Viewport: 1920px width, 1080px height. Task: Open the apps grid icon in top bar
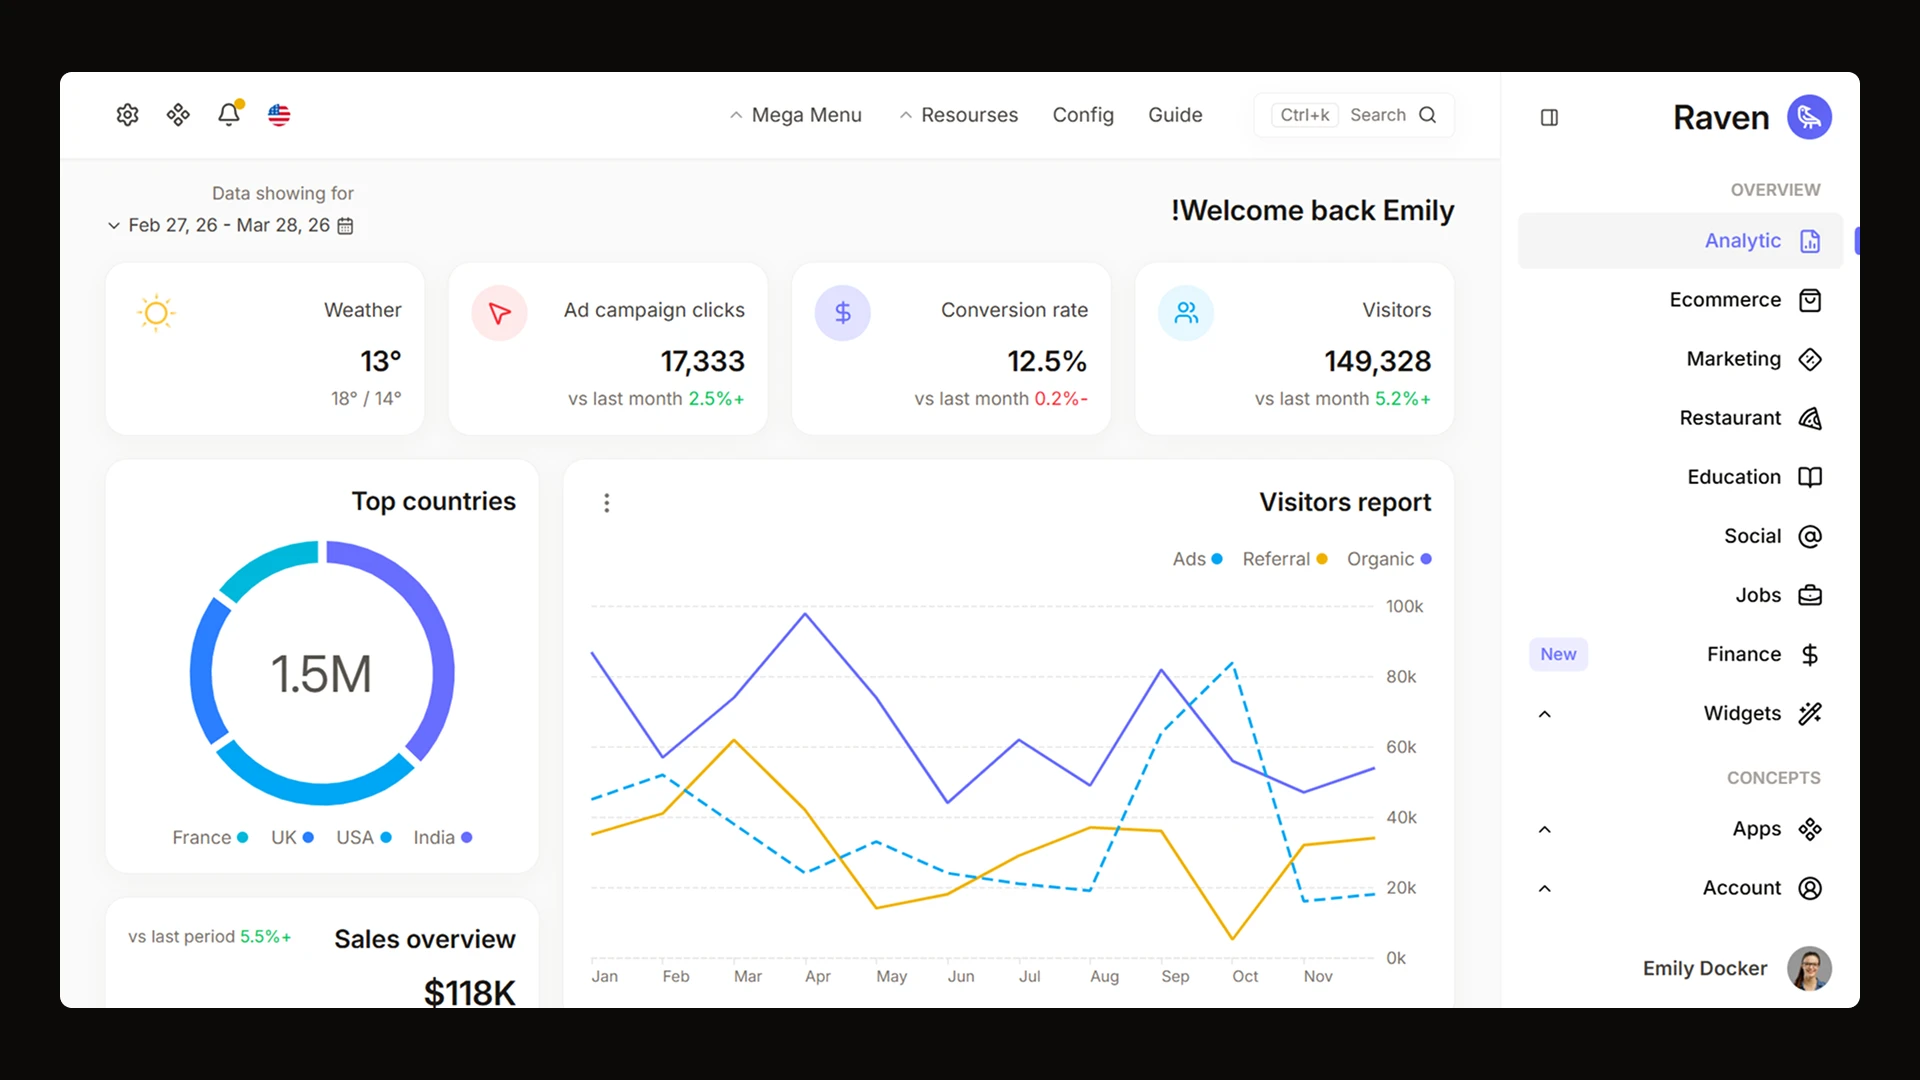(x=178, y=115)
